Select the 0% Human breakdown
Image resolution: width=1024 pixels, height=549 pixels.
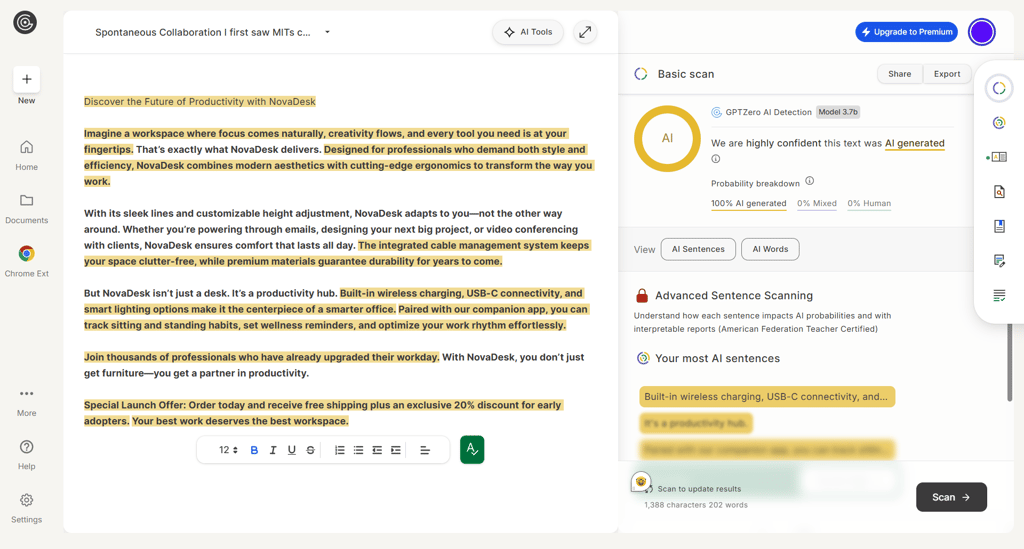pos(869,204)
